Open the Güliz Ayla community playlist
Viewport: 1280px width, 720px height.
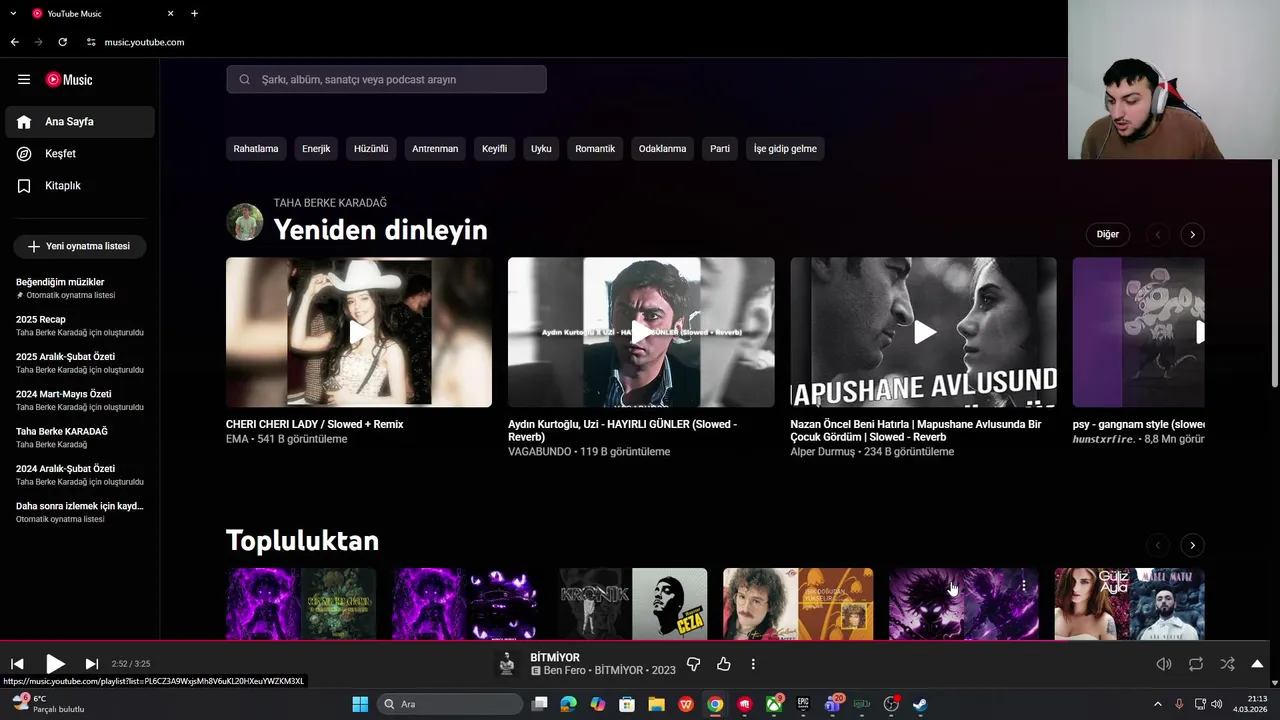coord(1130,603)
